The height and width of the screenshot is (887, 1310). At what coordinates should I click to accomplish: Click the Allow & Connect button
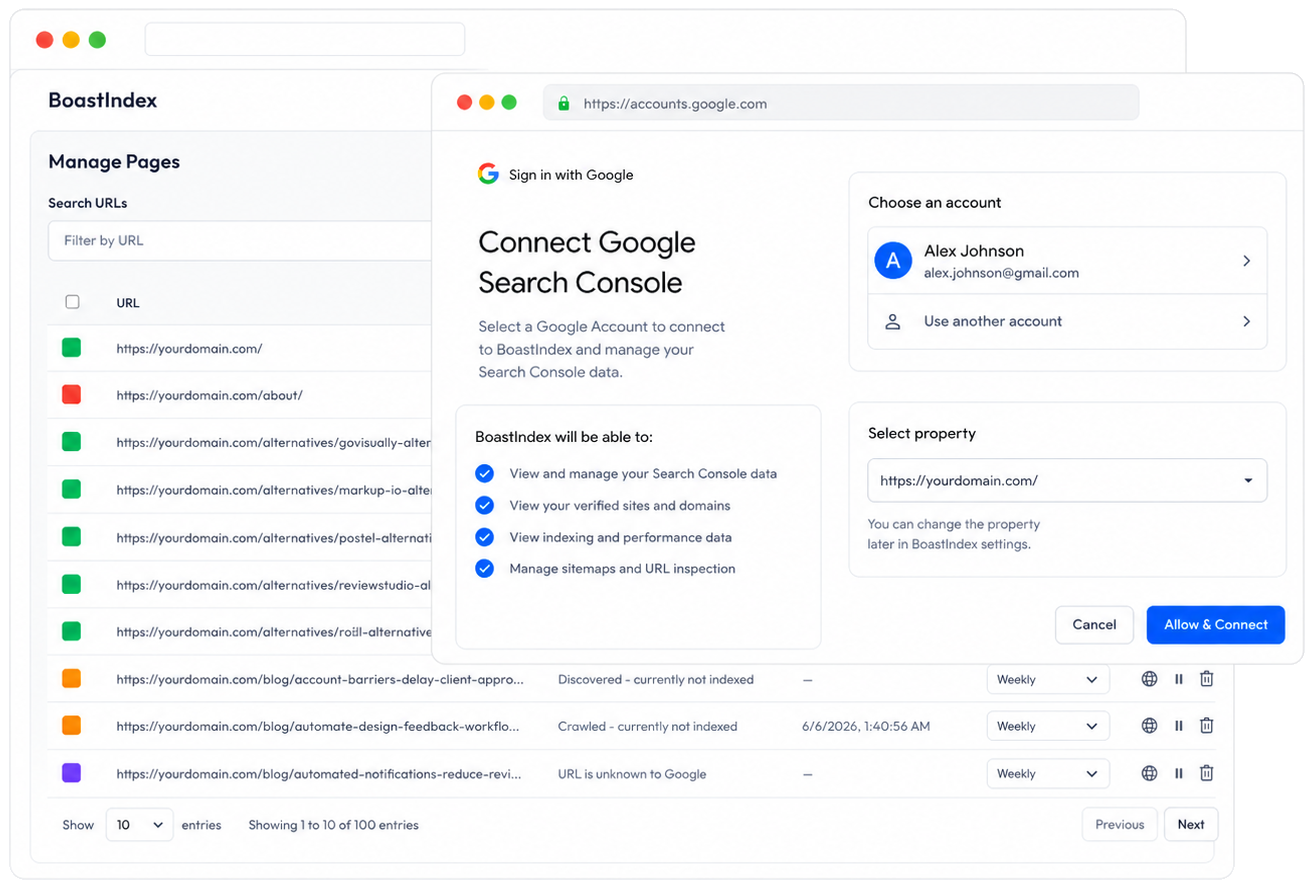point(1215,625)
